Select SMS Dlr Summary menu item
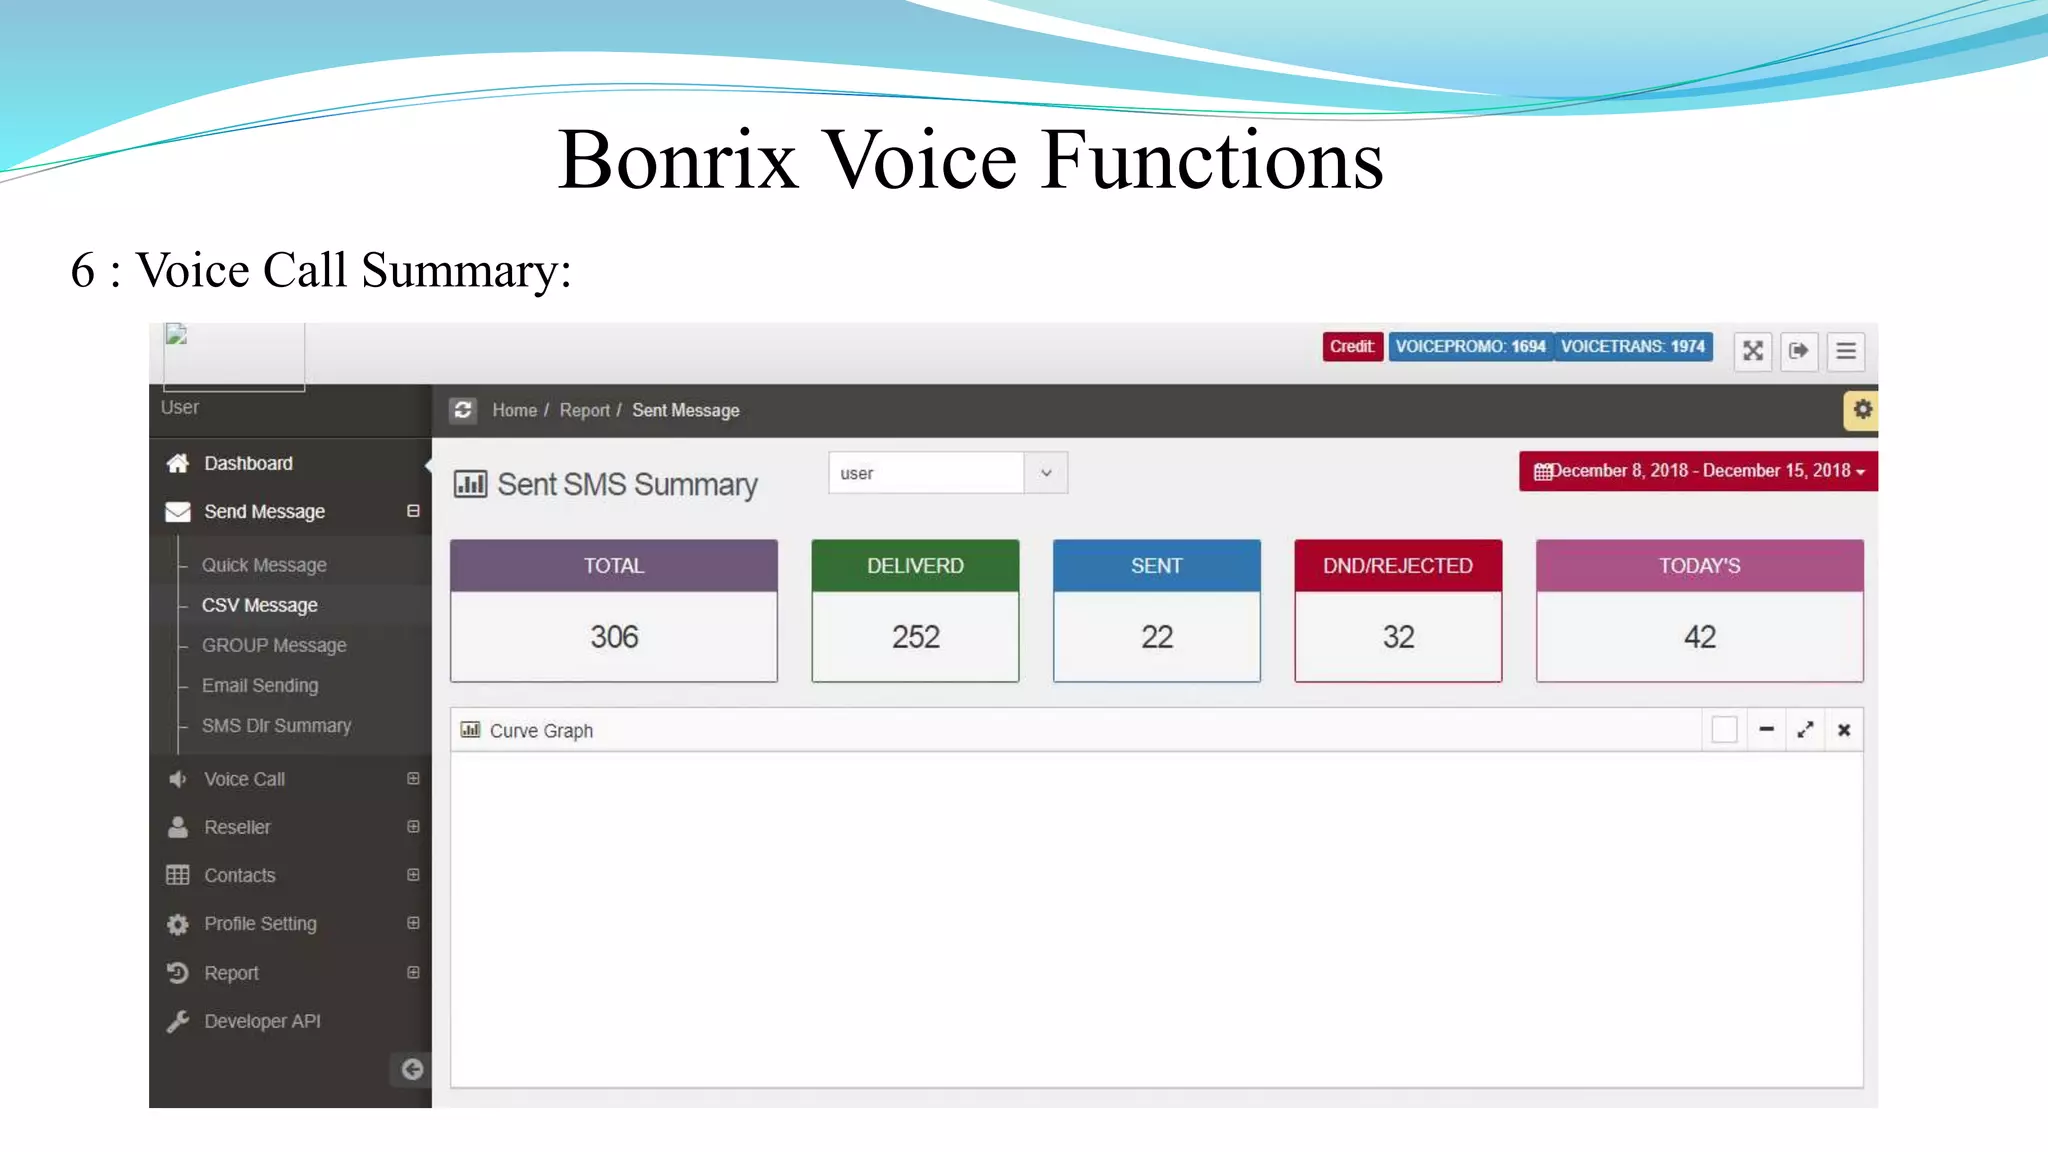Screen dimensions: 2048x1152 pyautogui.click(x=276, y=725)
